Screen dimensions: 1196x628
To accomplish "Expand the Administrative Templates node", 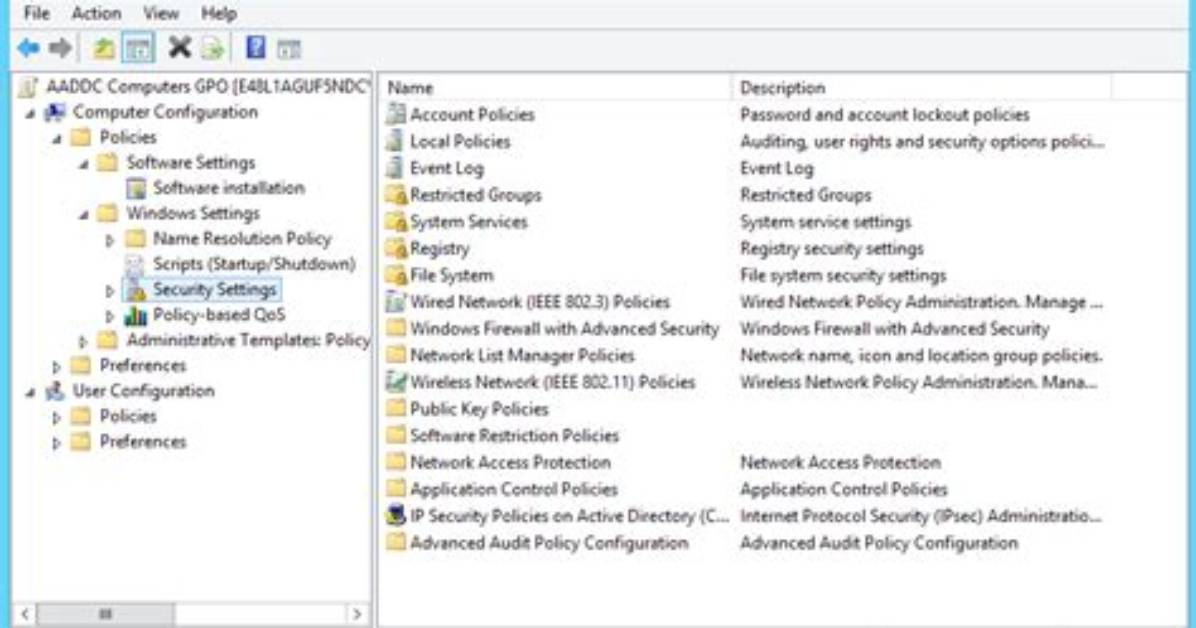I will pos(83,340).
